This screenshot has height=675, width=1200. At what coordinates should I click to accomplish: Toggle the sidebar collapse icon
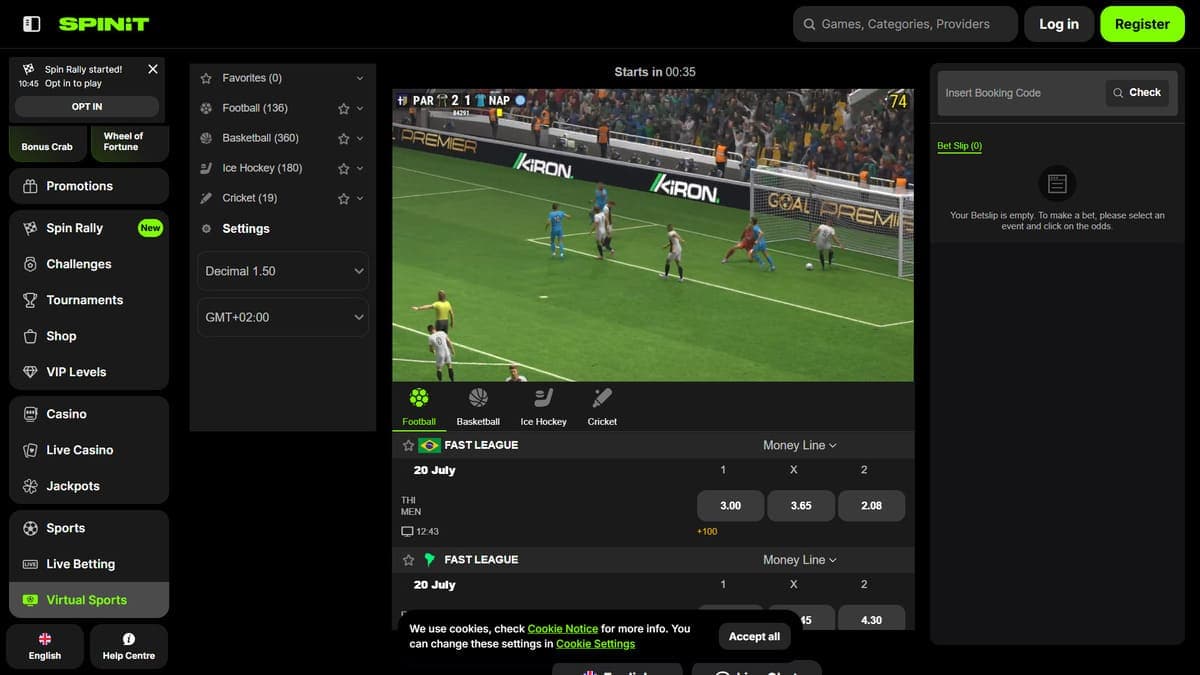pyautogui.click(x=31, y=24)
